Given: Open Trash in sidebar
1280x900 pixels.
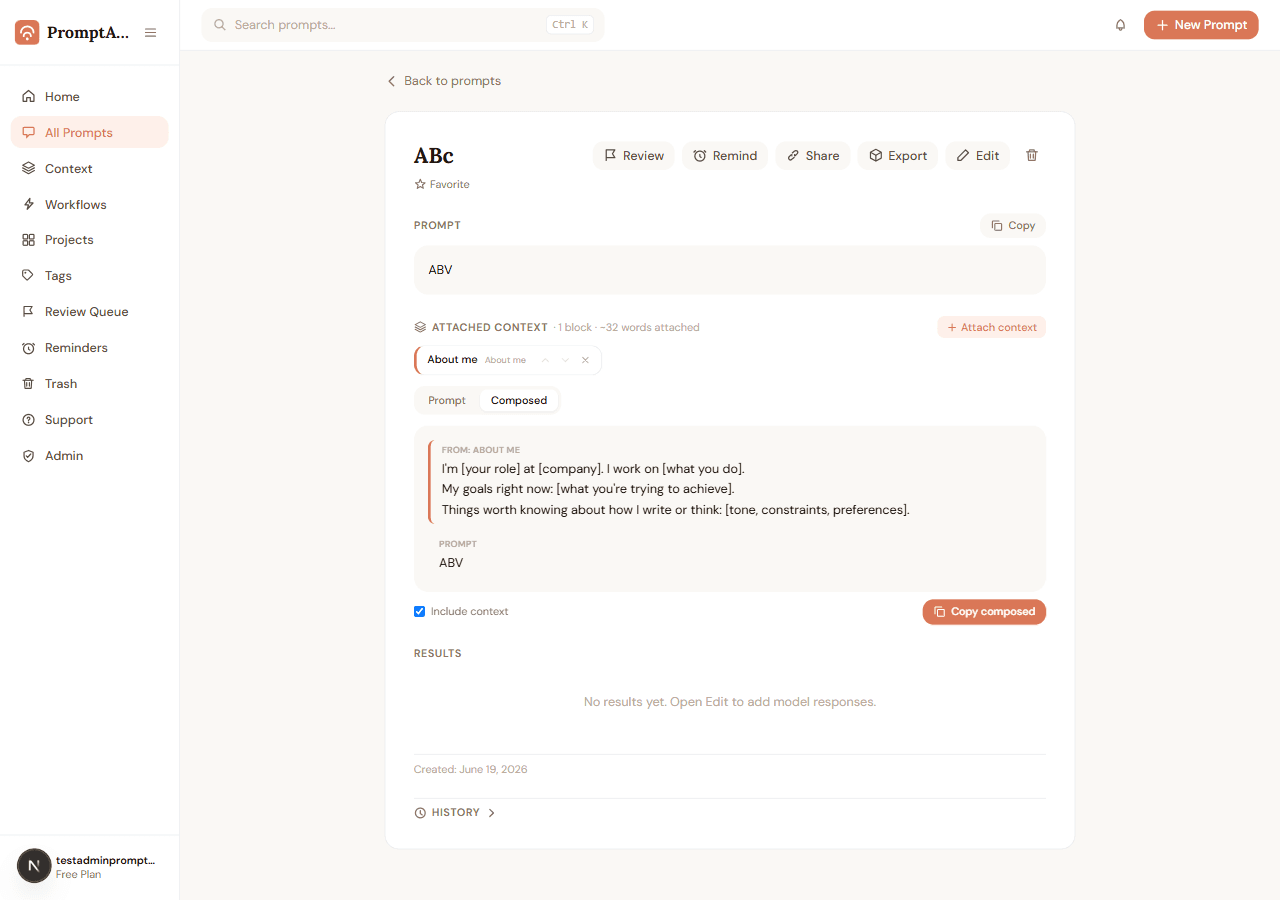Looking at the screenshot, I should tap(90, 384).
